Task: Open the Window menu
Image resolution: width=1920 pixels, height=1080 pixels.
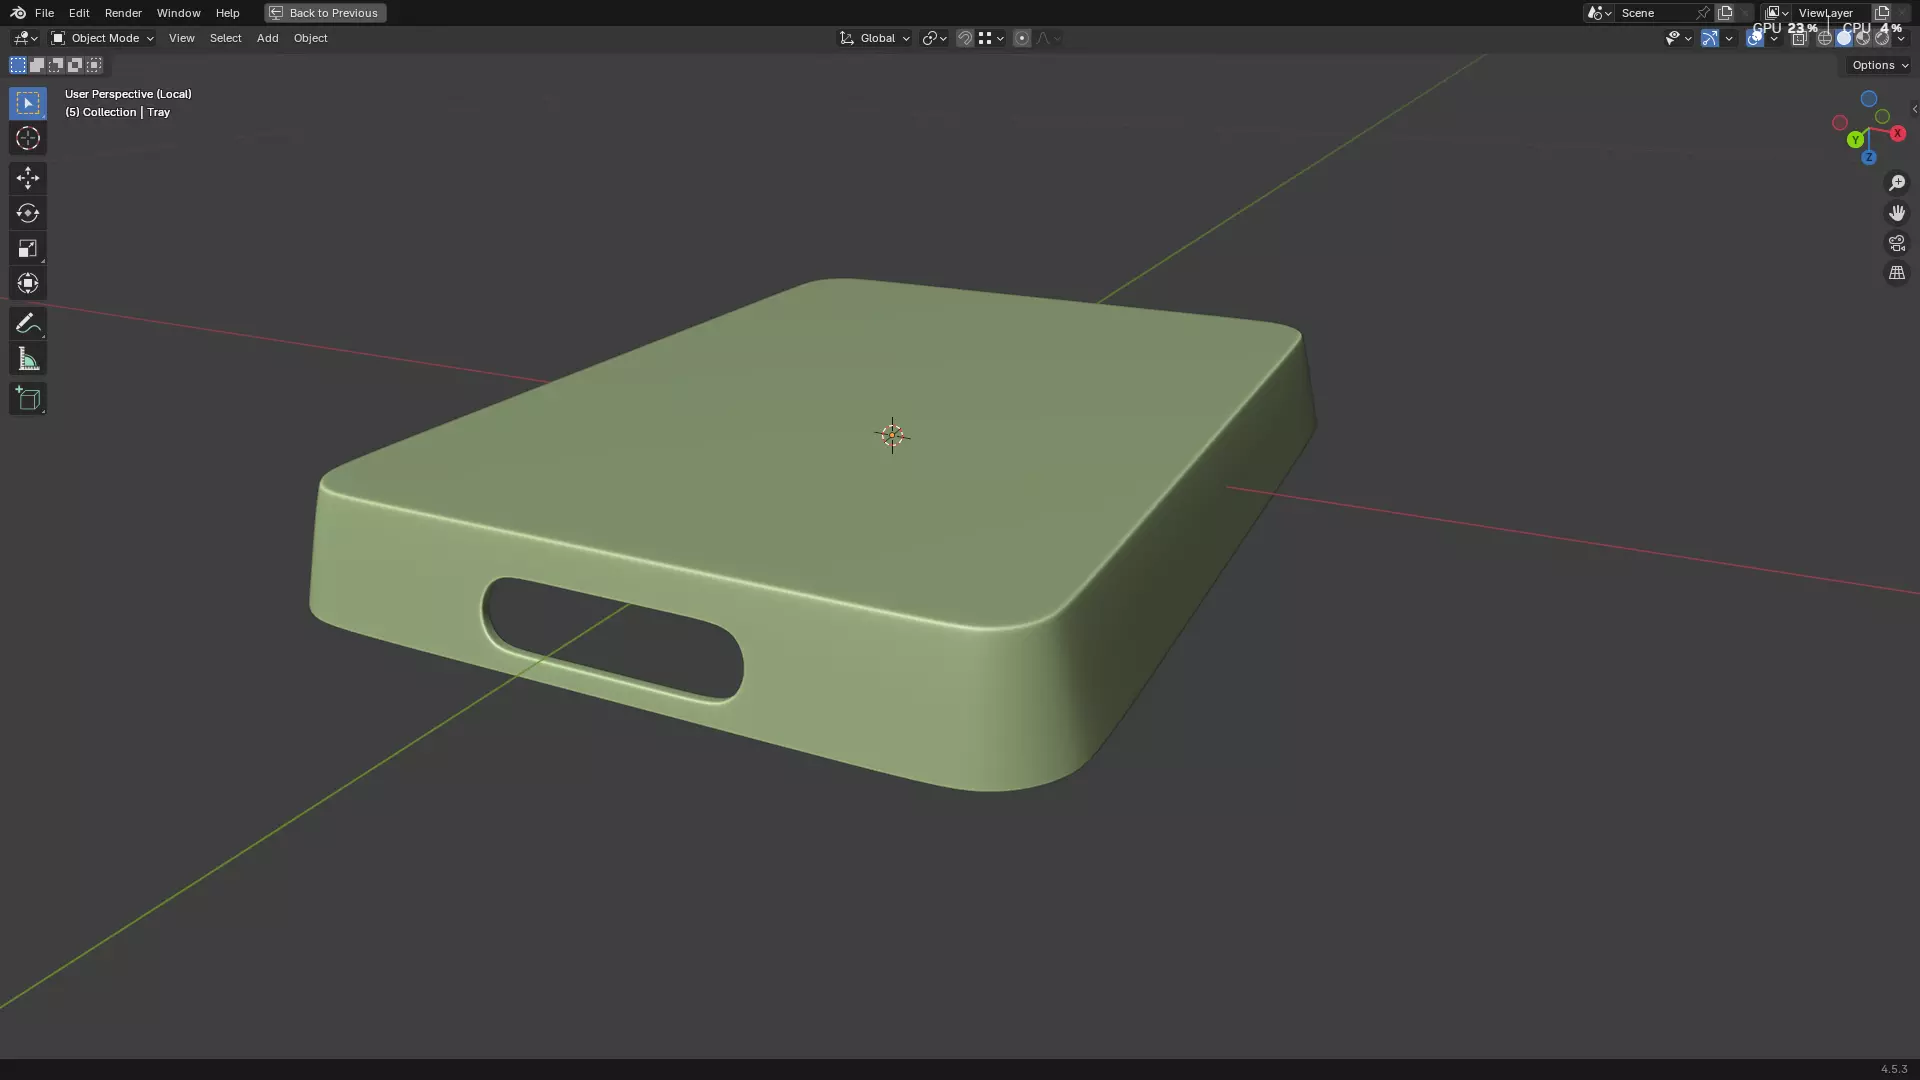Action: tap(178, 13)
